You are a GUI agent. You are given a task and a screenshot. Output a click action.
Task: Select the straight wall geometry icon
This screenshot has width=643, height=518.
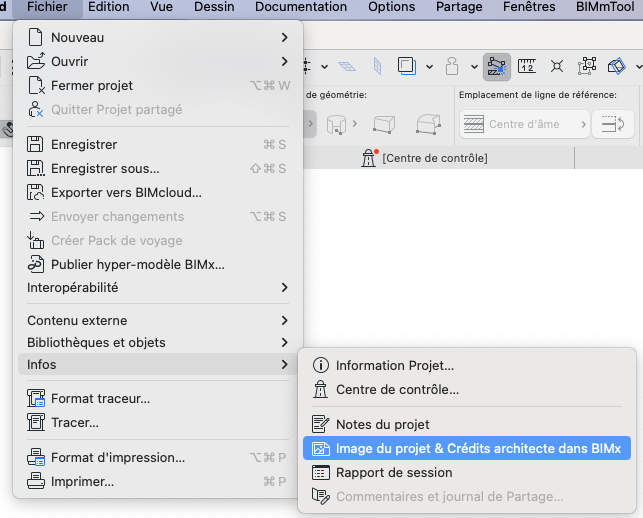[x=384, y=124]
